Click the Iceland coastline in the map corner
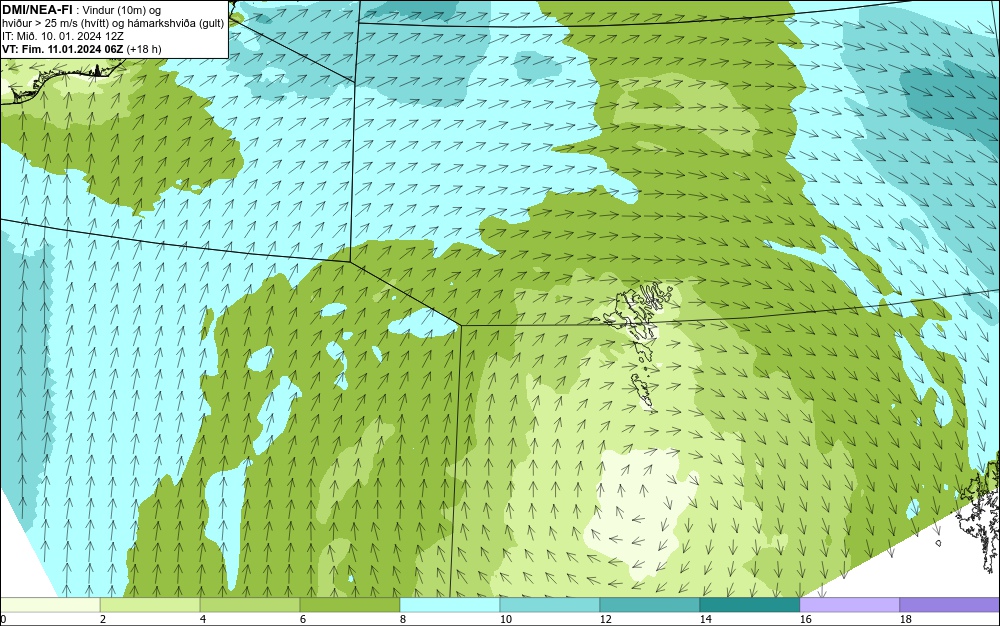 pyautogui.click(x=61, y=82)
